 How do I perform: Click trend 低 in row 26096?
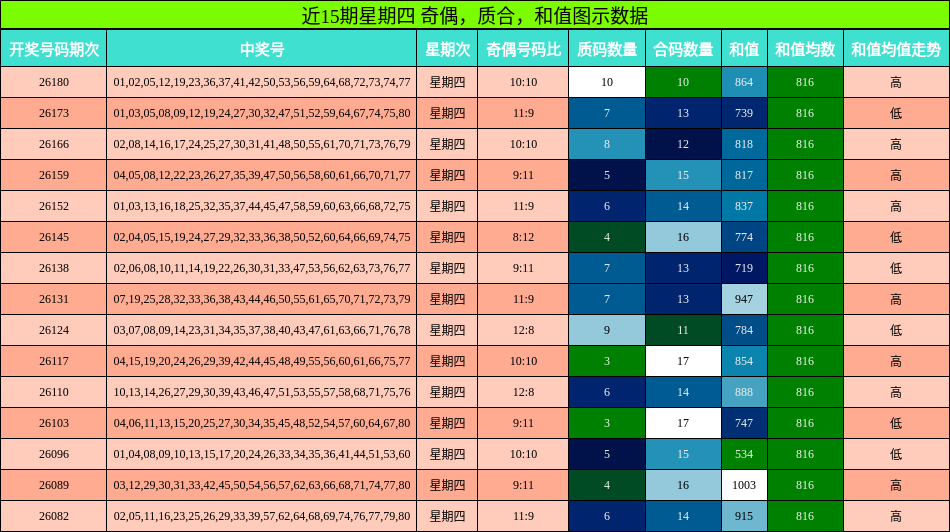point(896,454)
